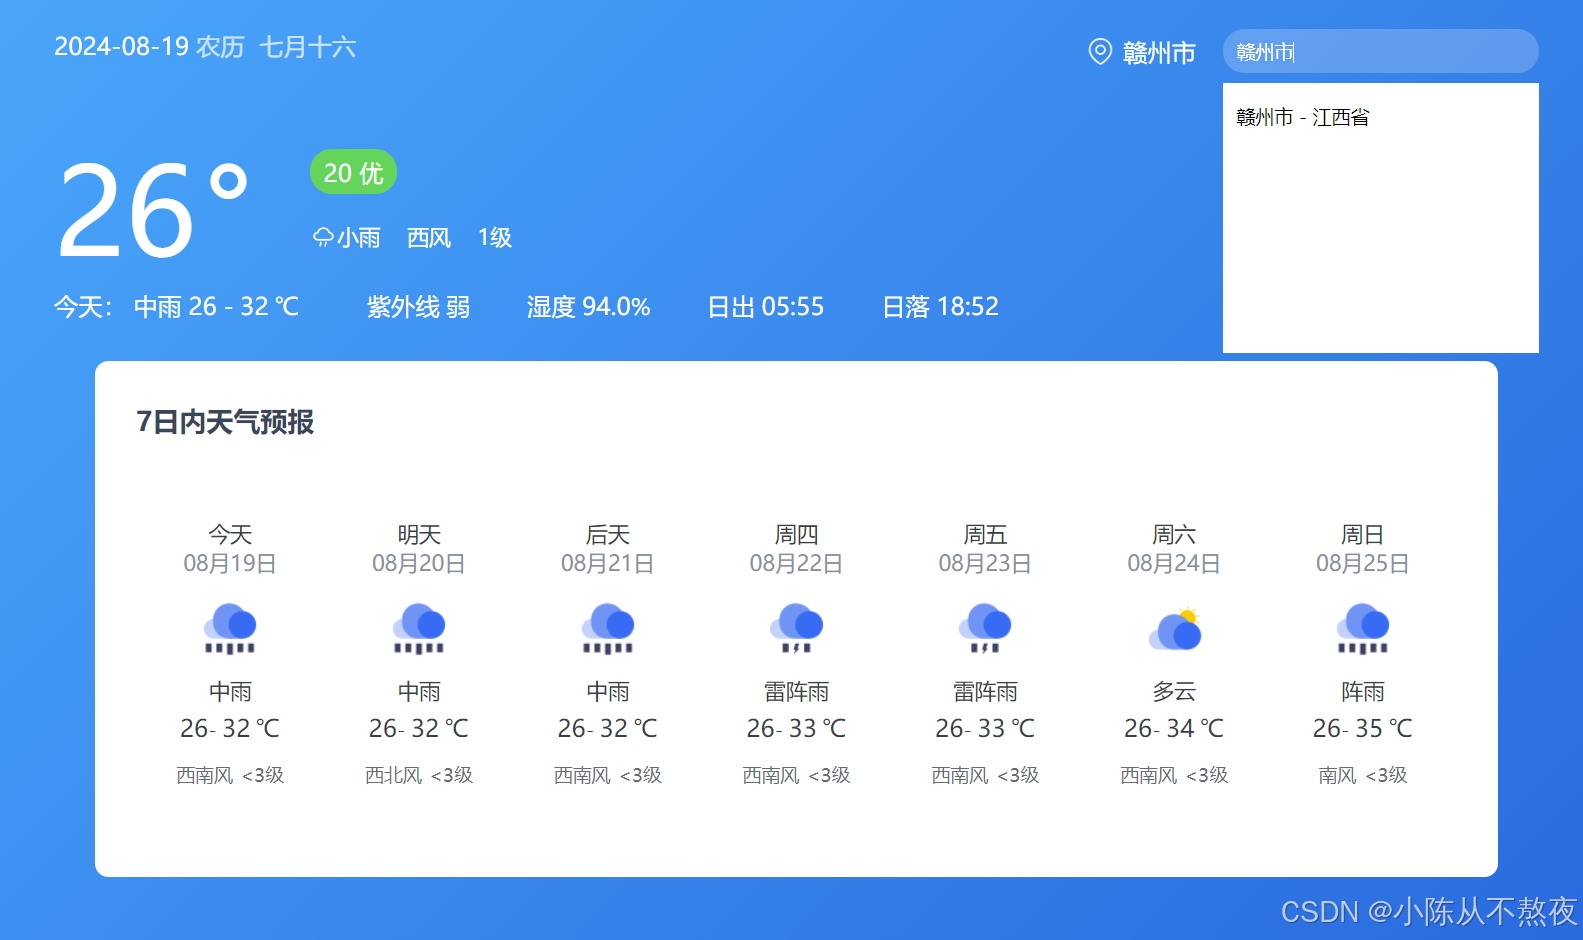
Task: Click the 周四 day label
Action: coord(796,535)
